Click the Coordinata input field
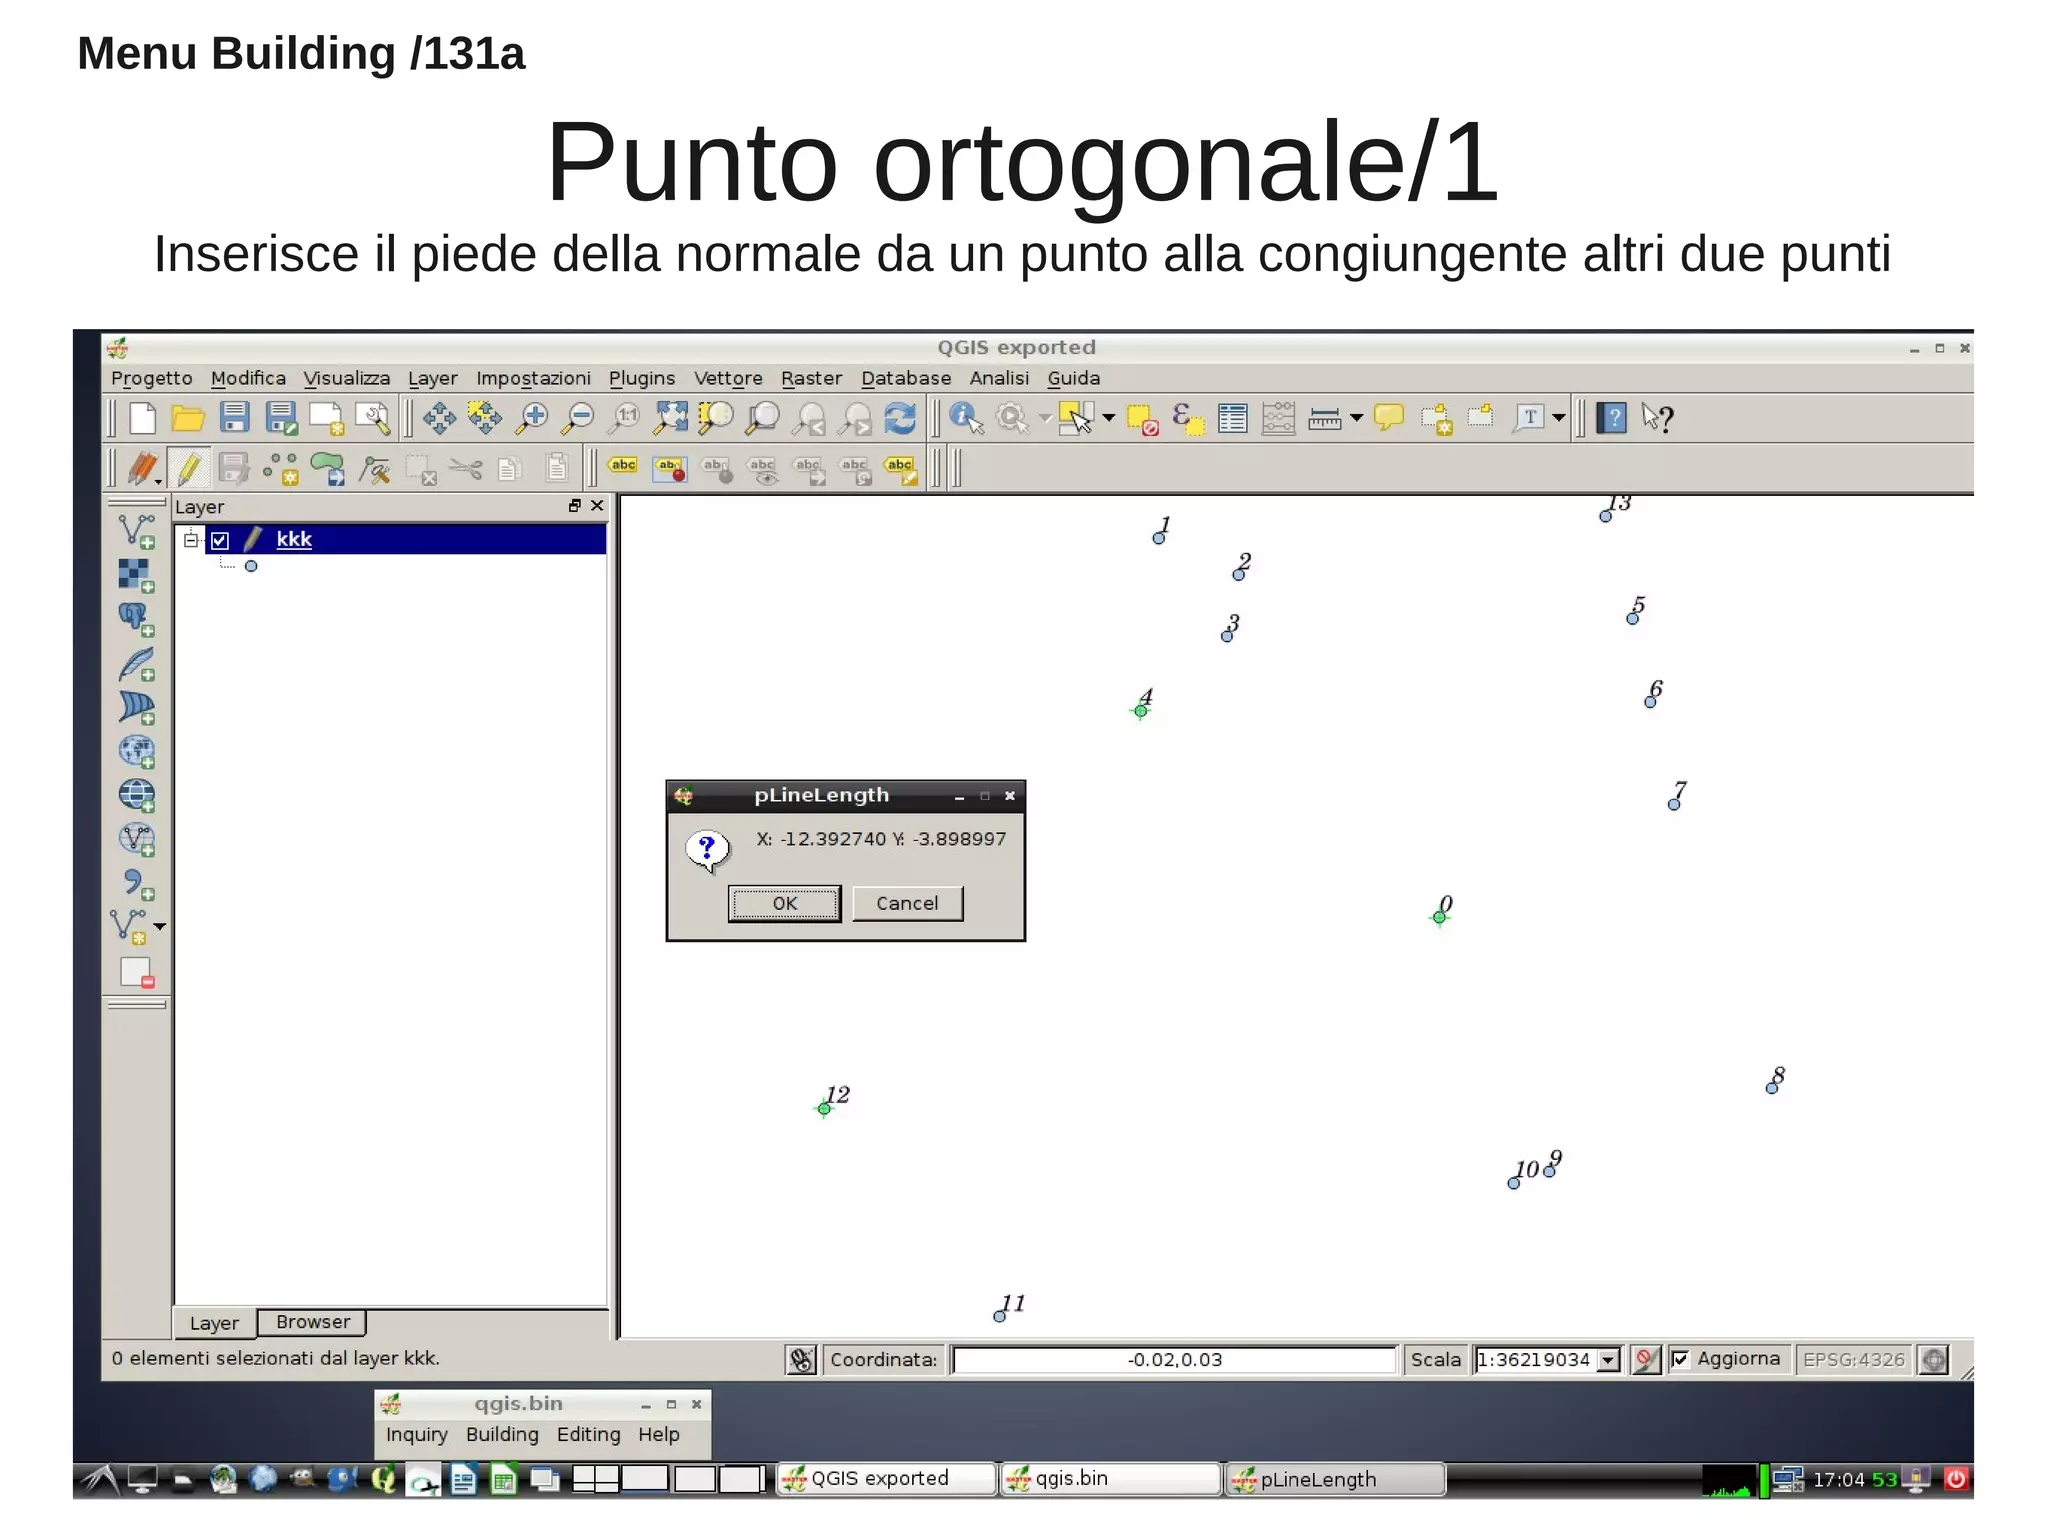The height and width of the screenshot is (1535, 2048). pos(1174,1360)
